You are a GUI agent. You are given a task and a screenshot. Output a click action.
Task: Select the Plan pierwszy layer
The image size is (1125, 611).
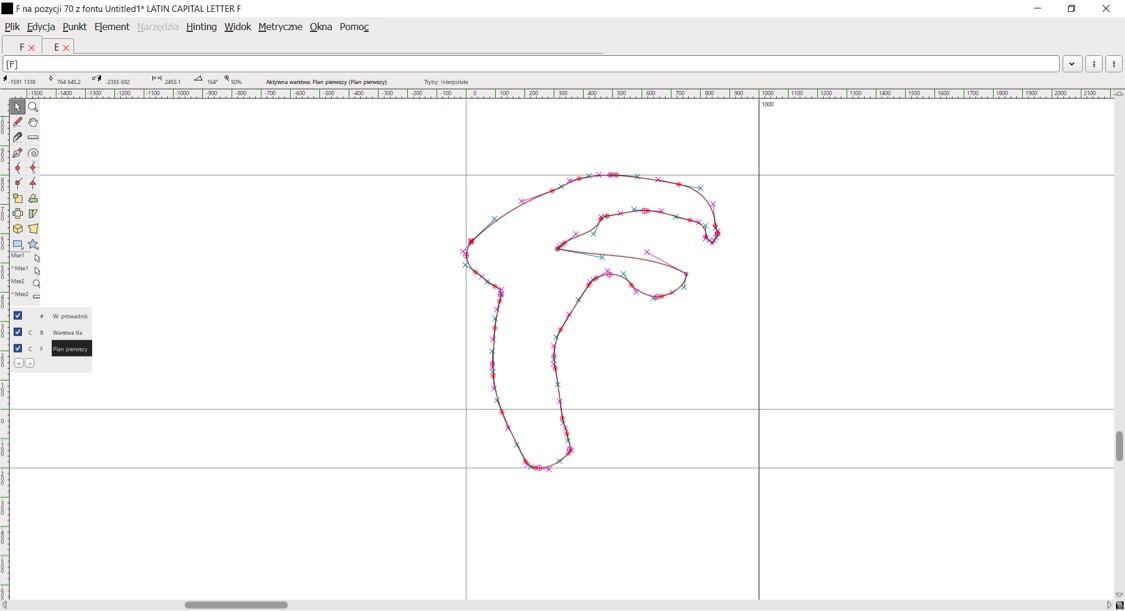[x=71, y=349]
